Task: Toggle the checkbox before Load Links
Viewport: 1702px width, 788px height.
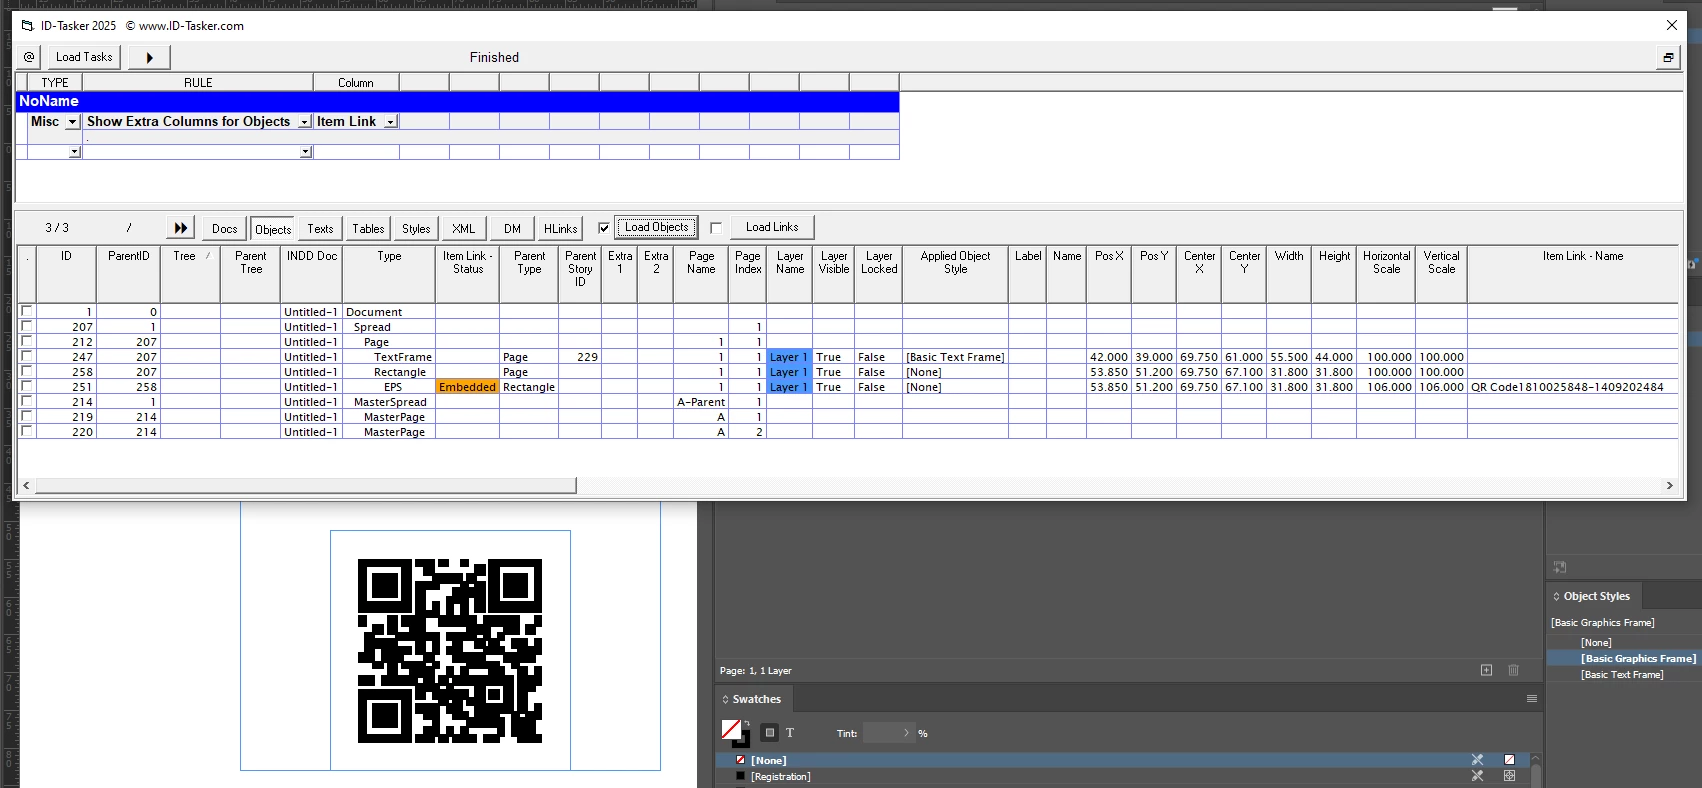Action: point(716,228)
